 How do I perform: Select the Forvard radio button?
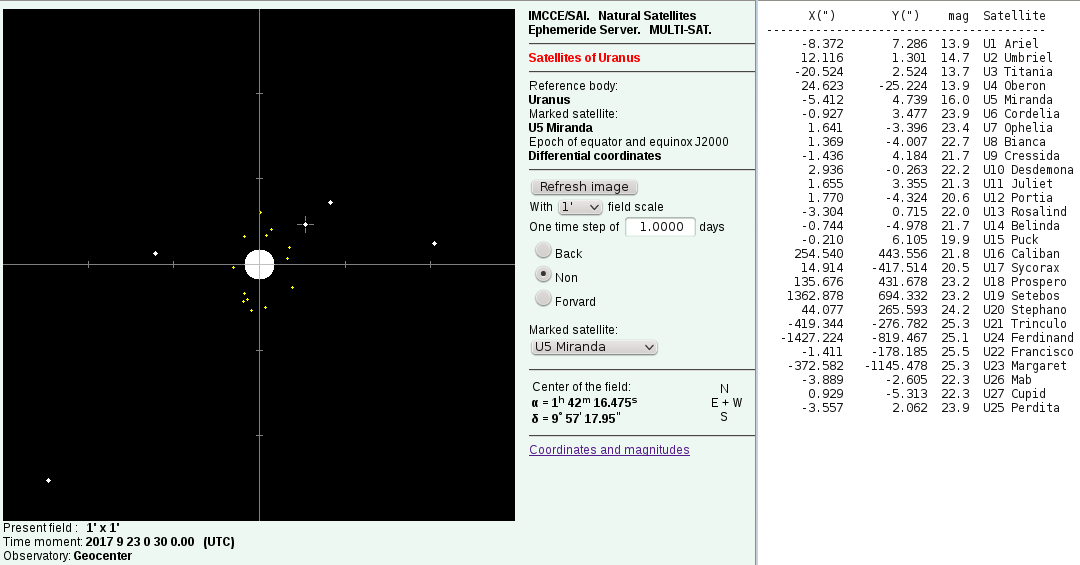coord(543,298)
